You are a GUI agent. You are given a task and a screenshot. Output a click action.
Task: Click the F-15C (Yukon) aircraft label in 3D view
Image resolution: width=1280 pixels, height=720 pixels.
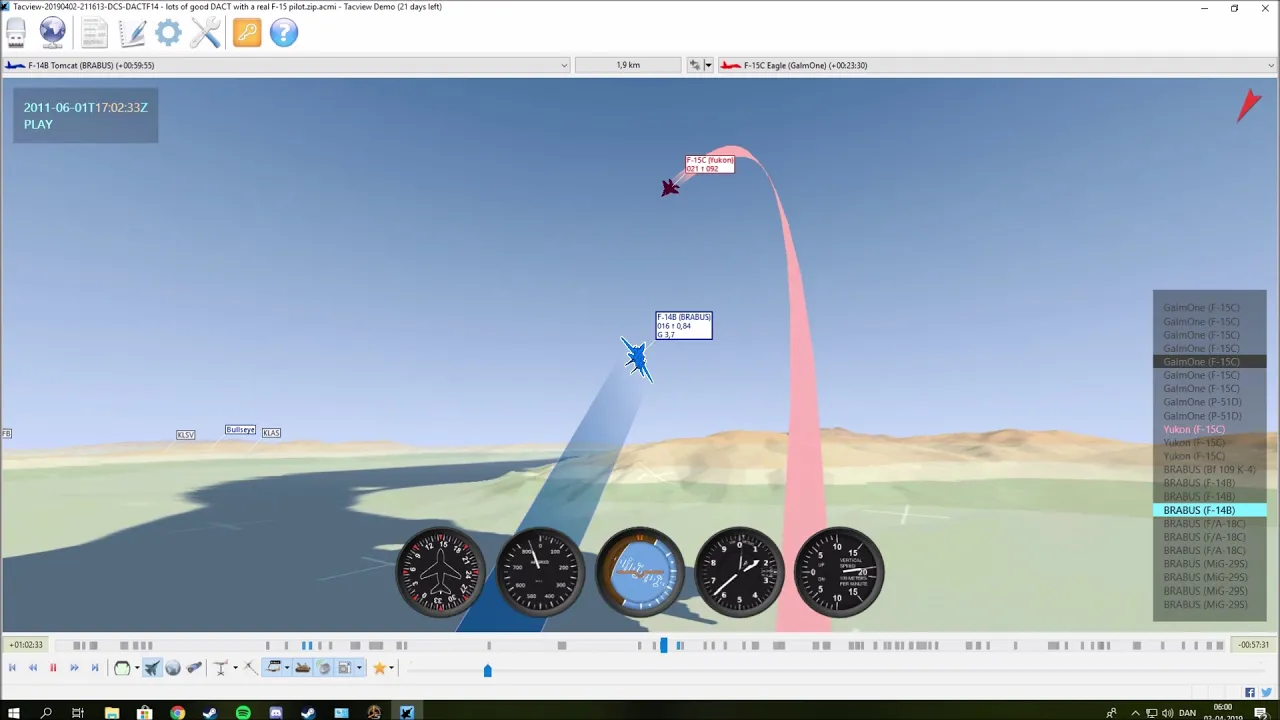710,164
